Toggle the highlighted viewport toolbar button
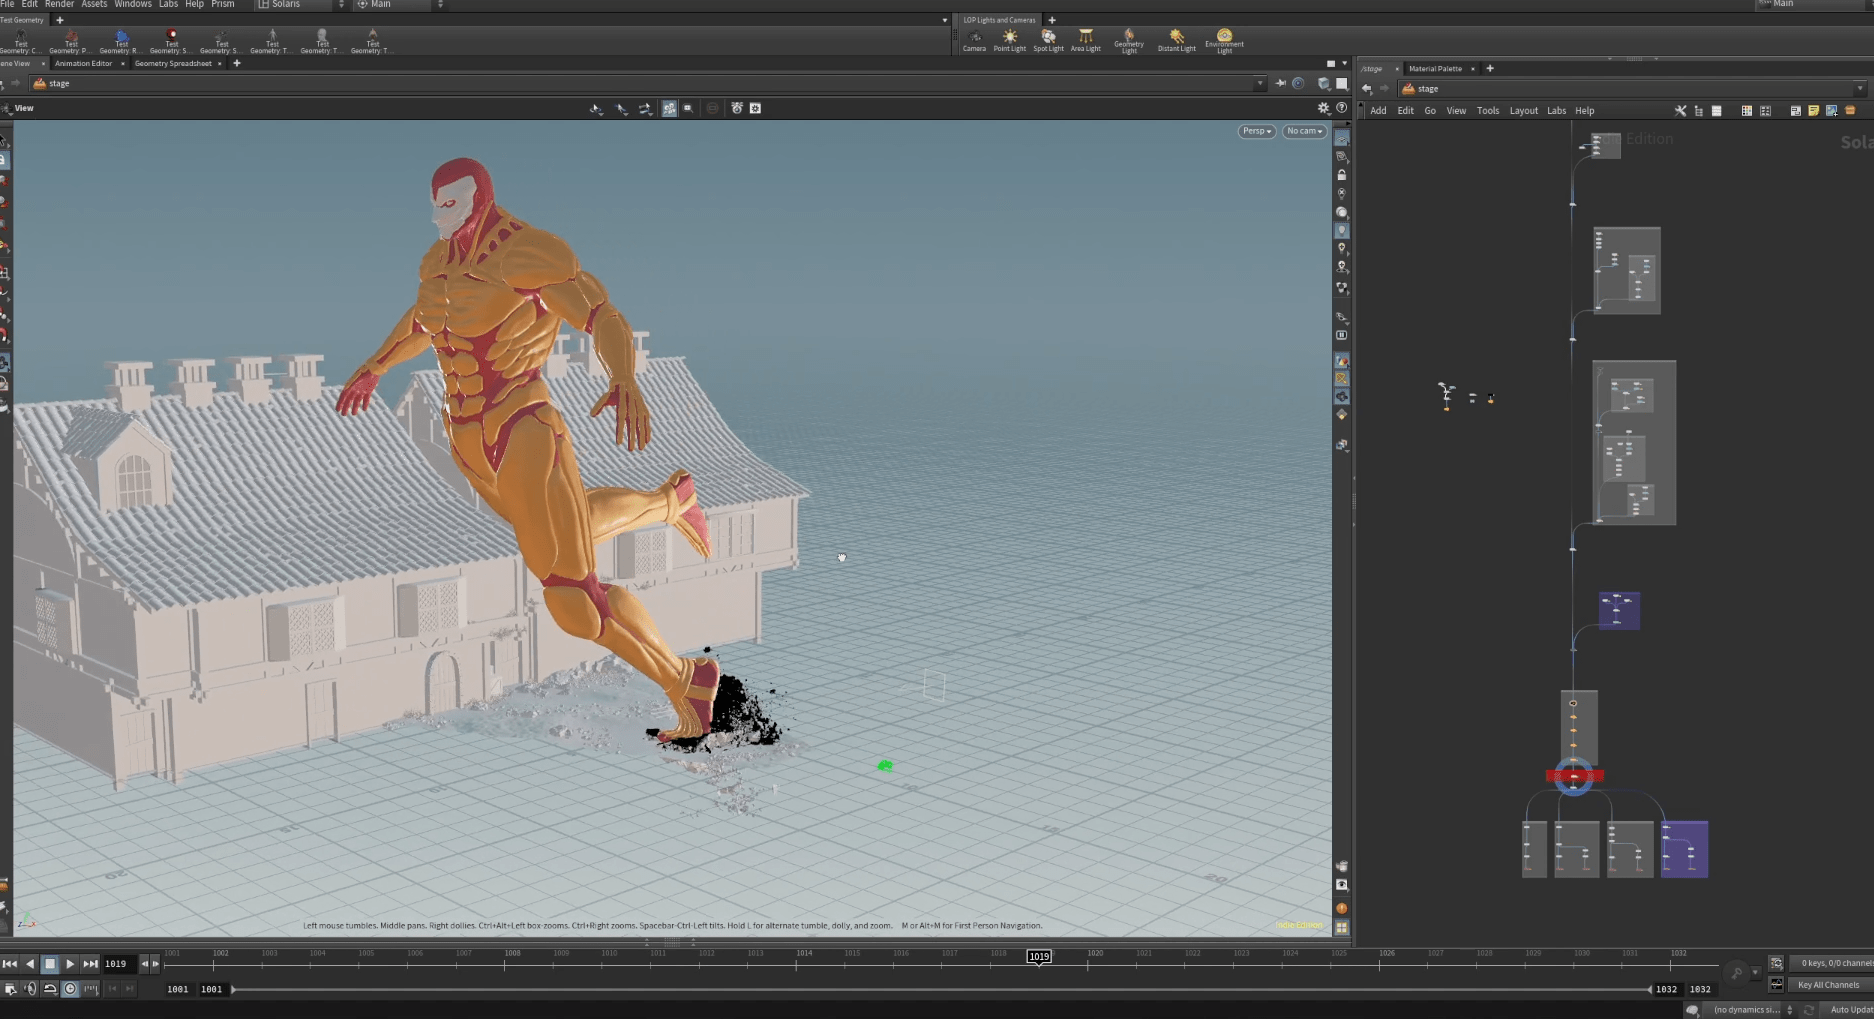This screenshot has width=1874, height=1019. pyautogui.click(x=669, y=108)
